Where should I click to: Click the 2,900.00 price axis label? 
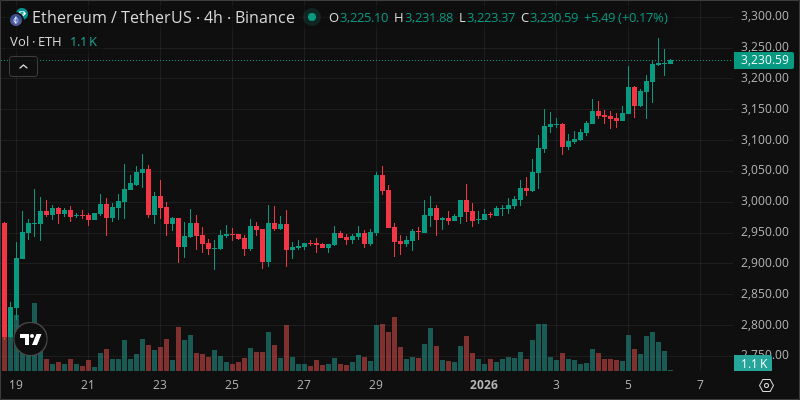click(x=763, y=263)
